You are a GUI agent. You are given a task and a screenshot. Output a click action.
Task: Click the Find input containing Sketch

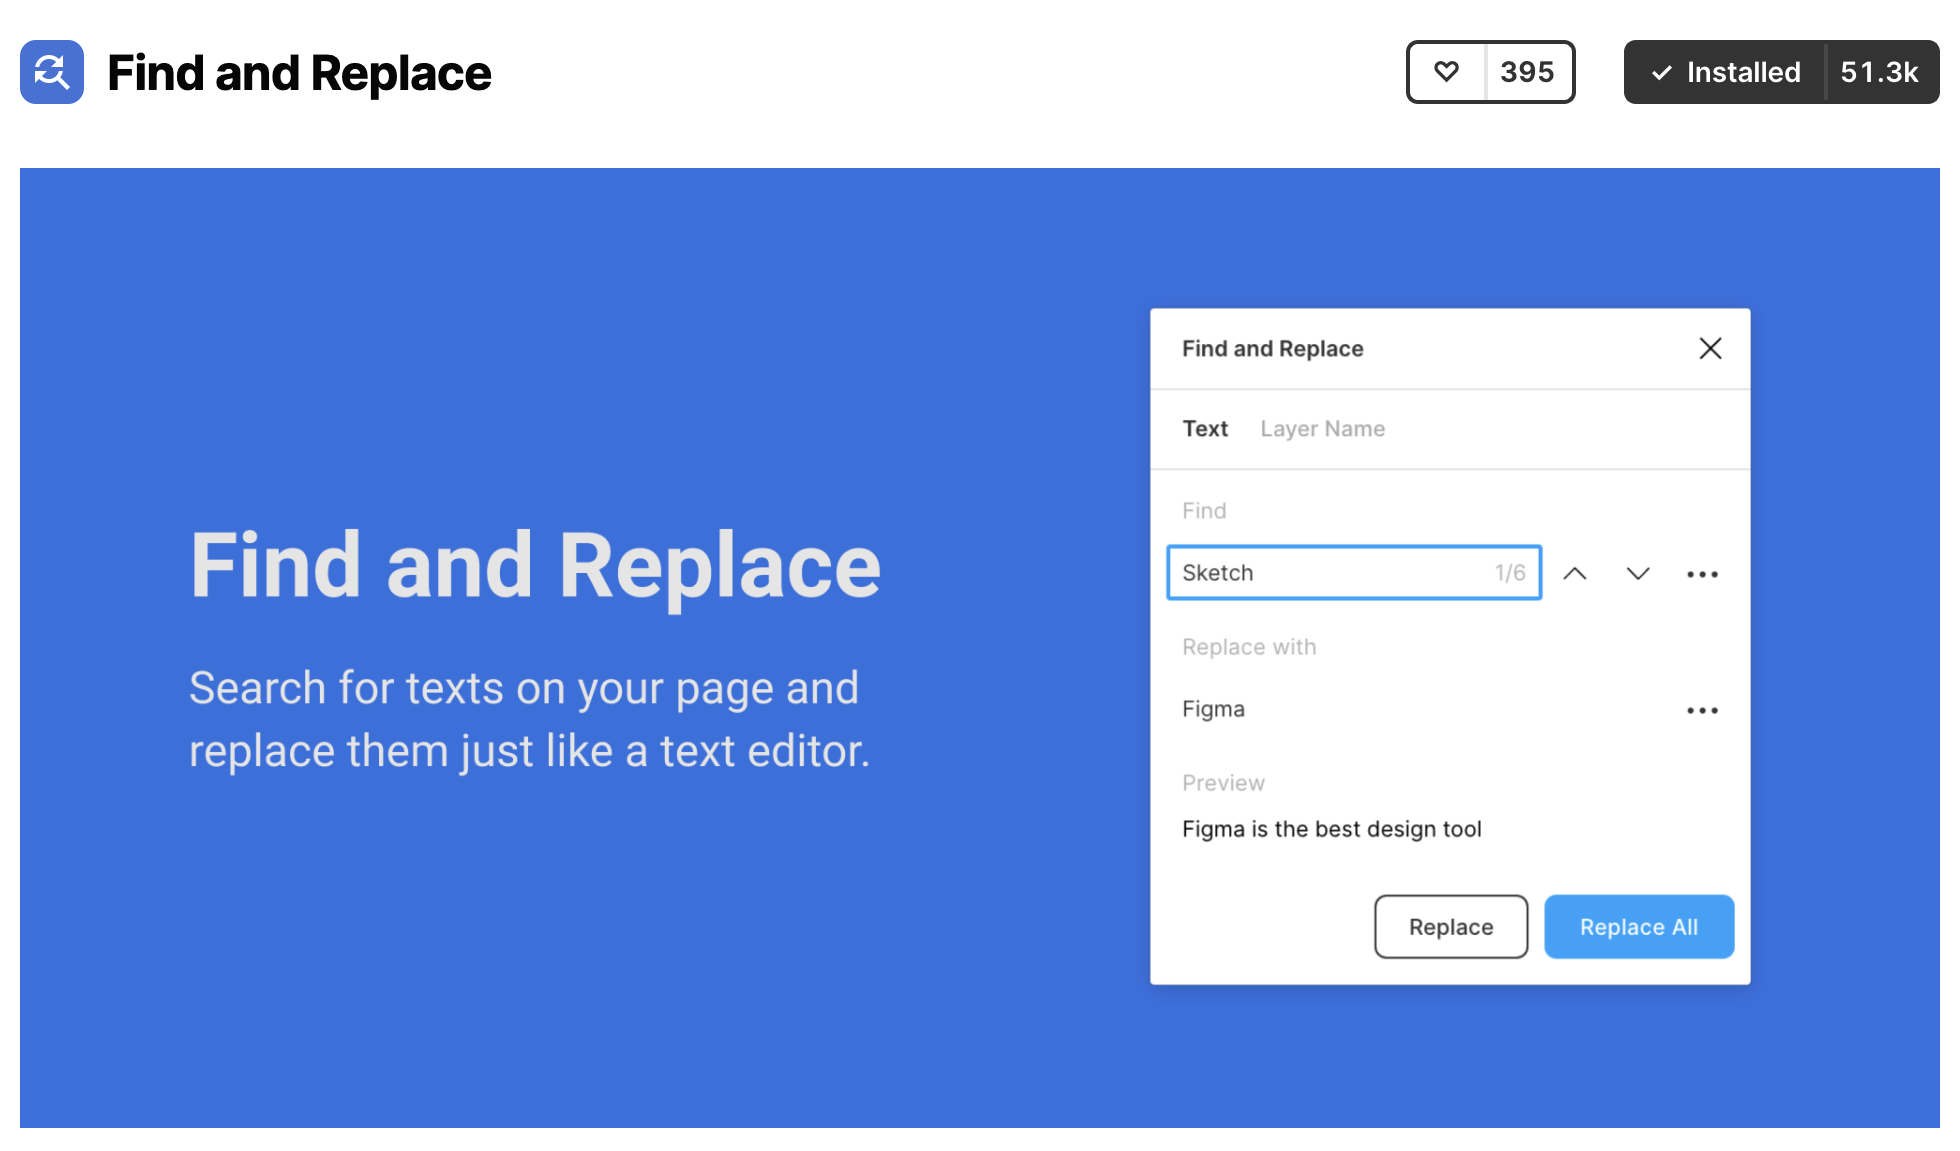pyautogui.click(x=1354, y=572)
